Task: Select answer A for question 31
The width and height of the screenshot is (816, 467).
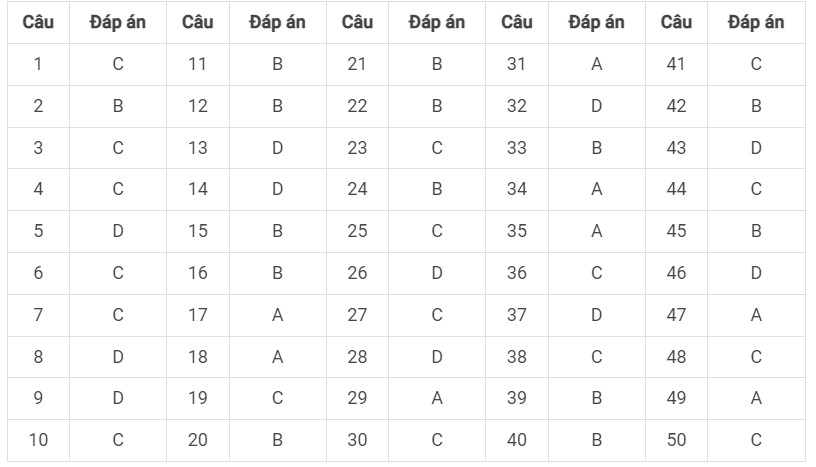Action: point(596,64)
